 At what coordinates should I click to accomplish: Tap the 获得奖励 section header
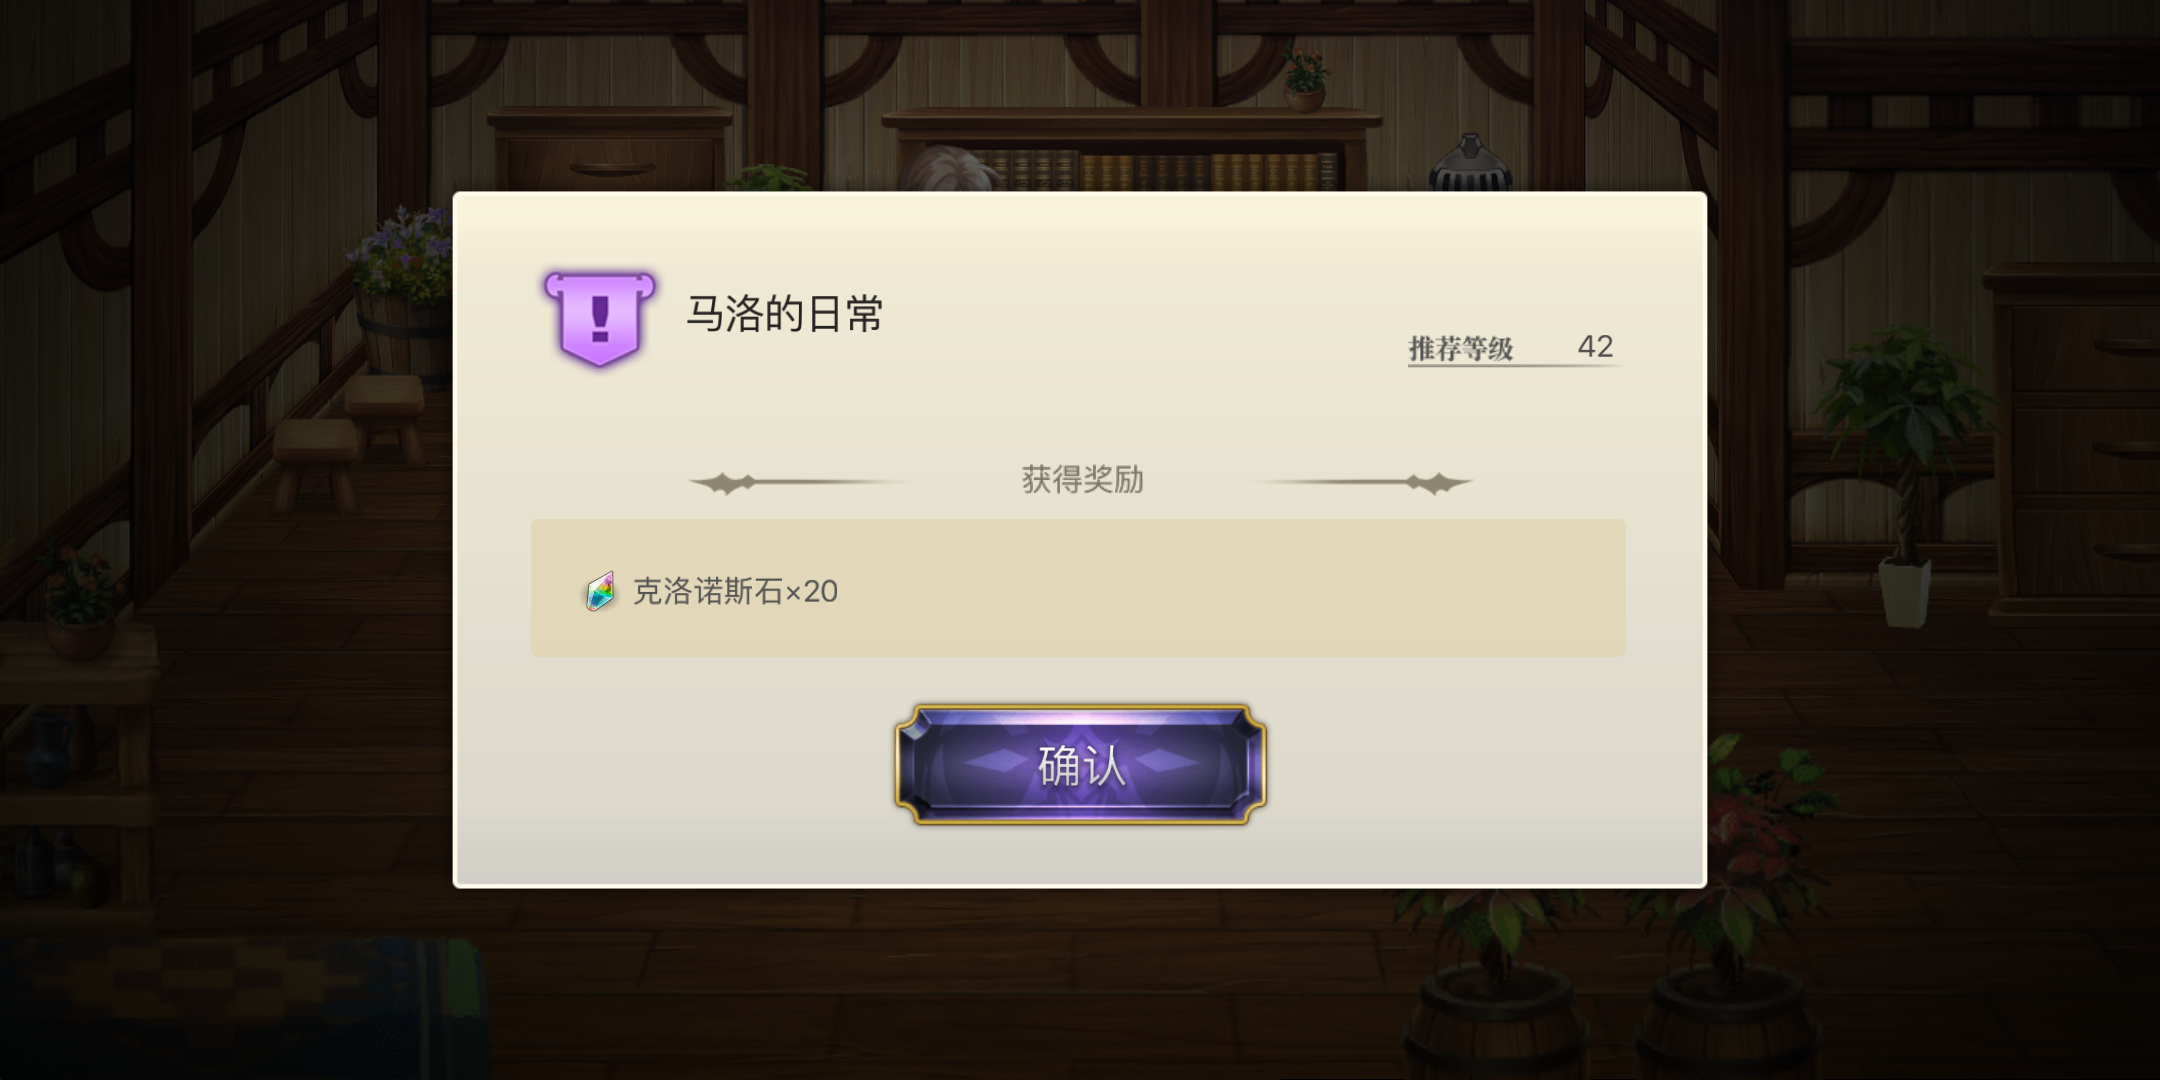coord(1082,480)
